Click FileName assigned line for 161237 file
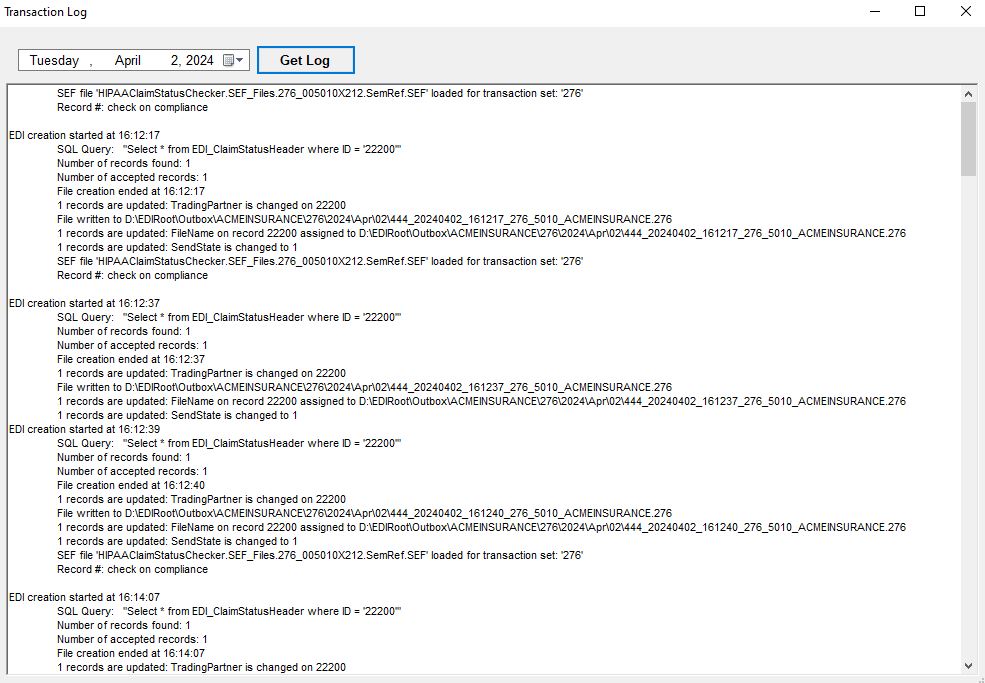Screen dimensions: 985x683 pos(481,402)
